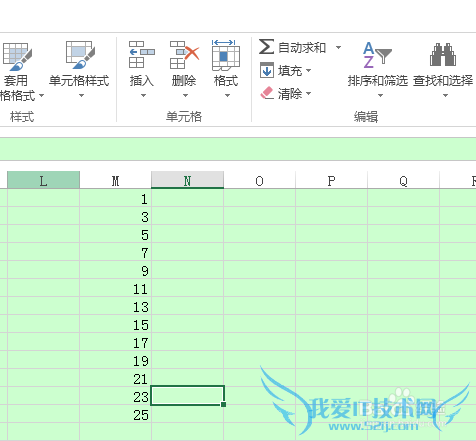Select cell containing 11 in column M

pyautogui.click(x=115, y=289)
